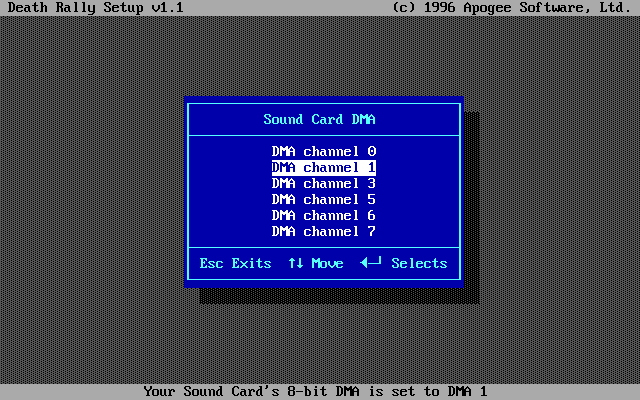This screenshot has height=400, width=640.
Task: Click the Move label in footer
Action: (327, 263)
